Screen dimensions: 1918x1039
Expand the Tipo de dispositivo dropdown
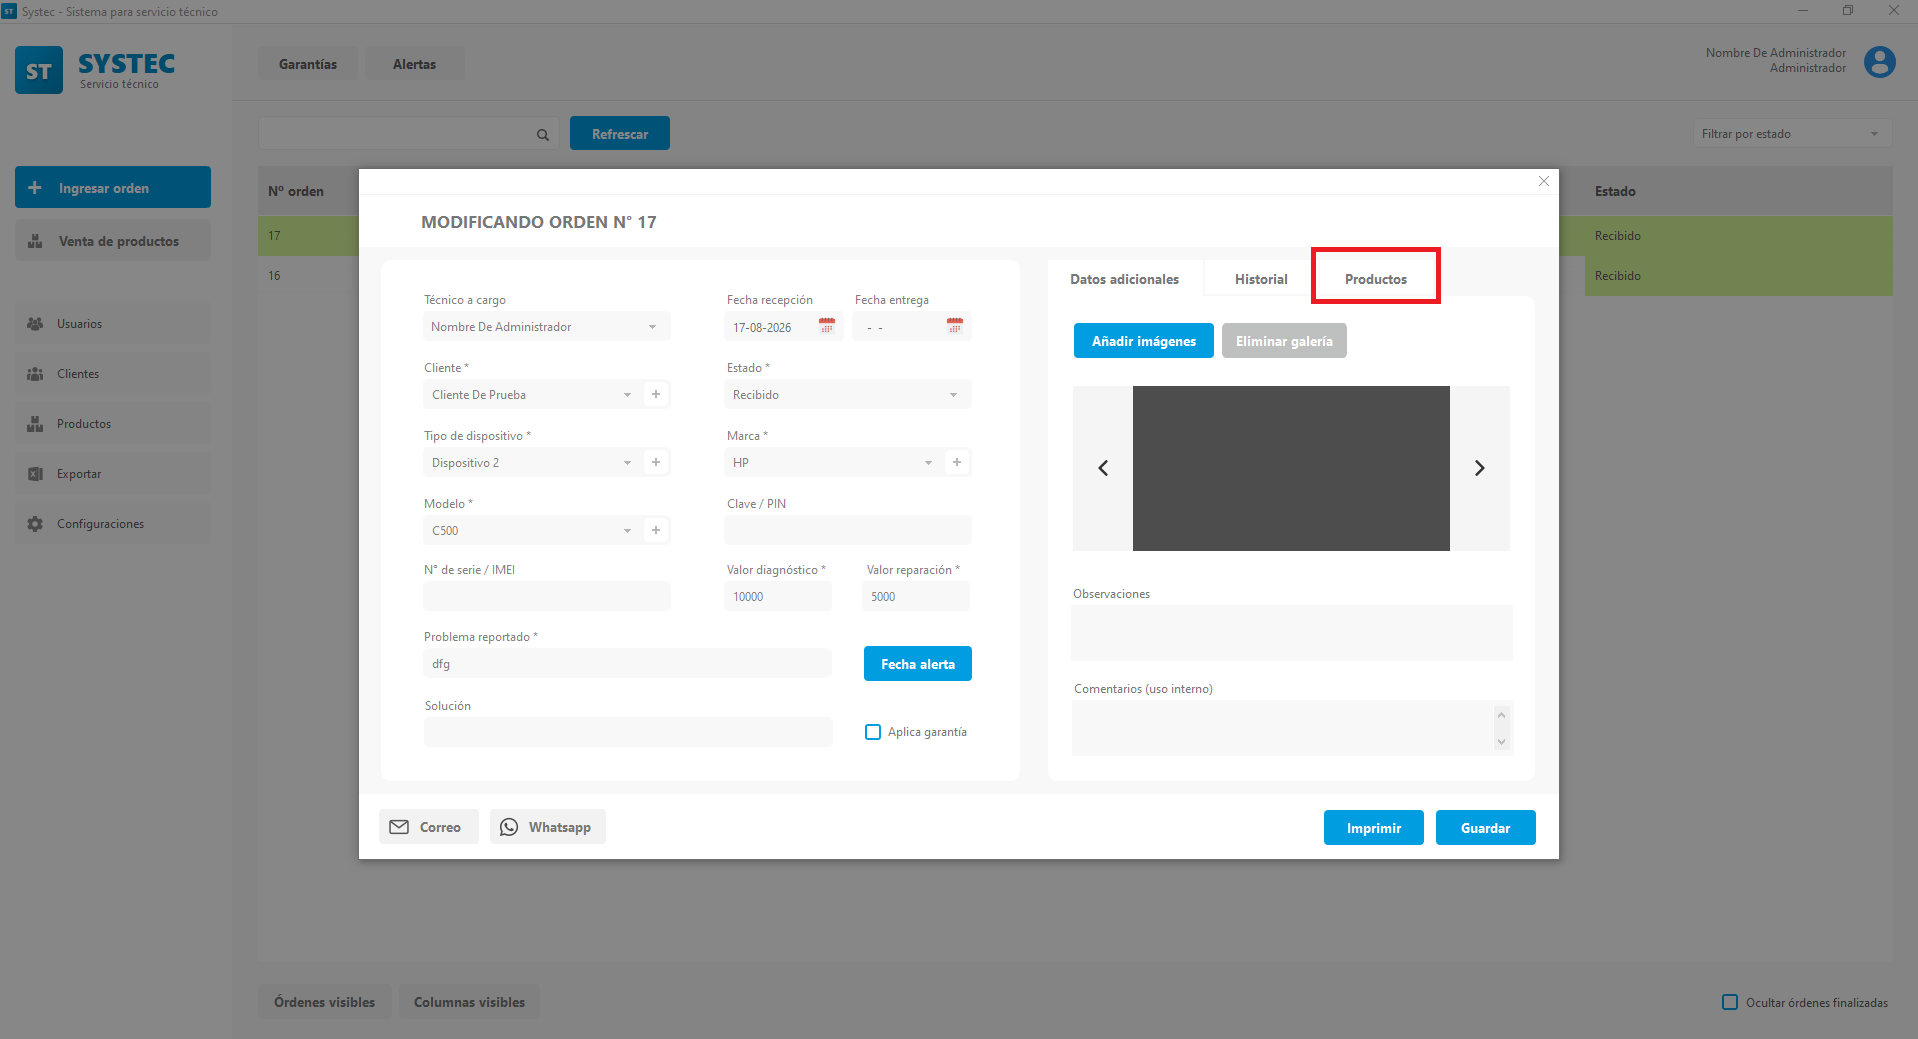tap(531, 462)
